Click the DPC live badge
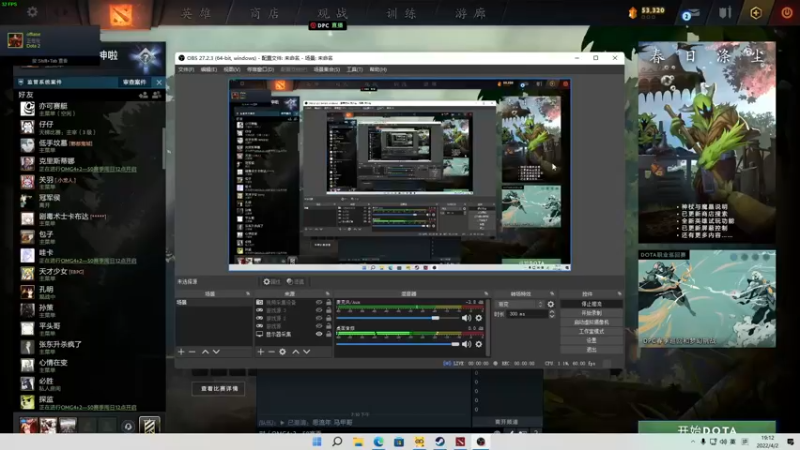Screen dimensions: 800x450 [x=328, y=25]
